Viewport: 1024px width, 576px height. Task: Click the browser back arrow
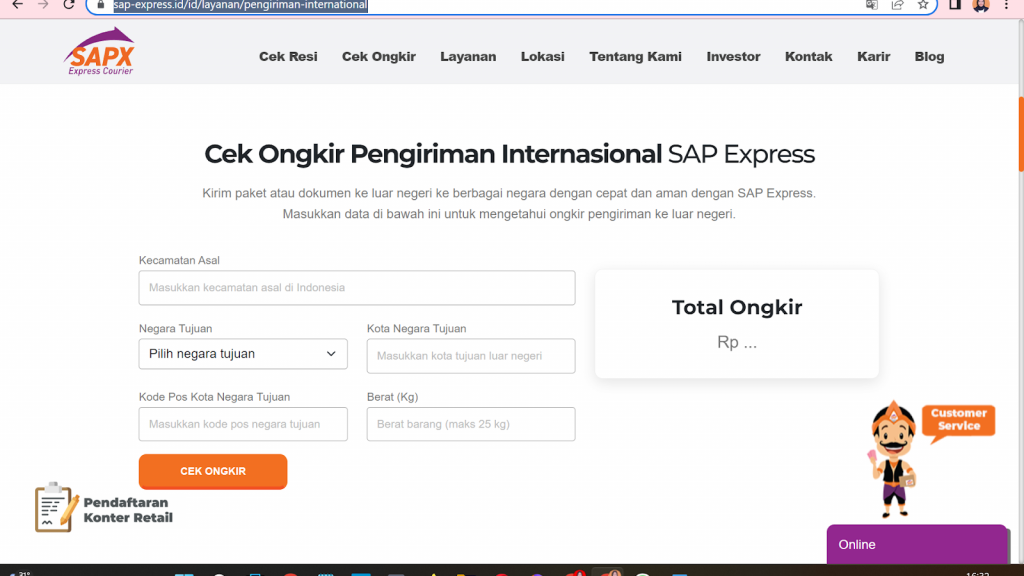(x=18, y=8)
